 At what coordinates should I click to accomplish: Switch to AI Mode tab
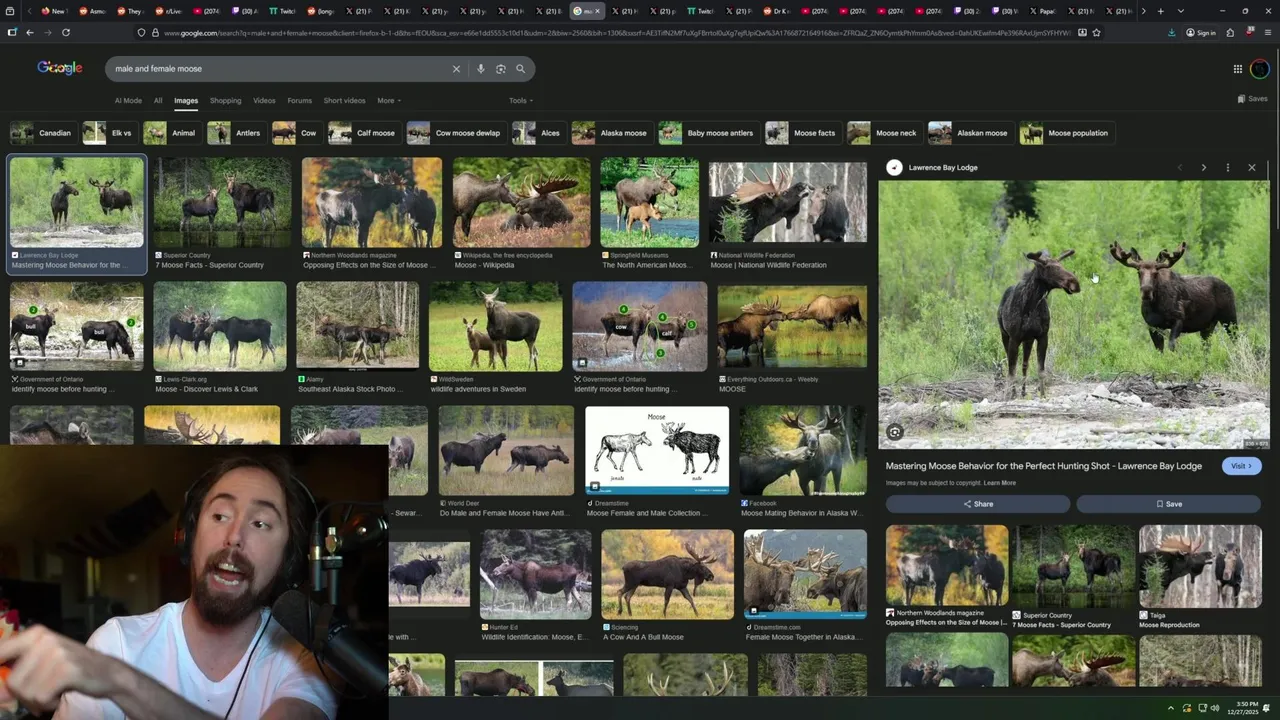pos(128,100)
